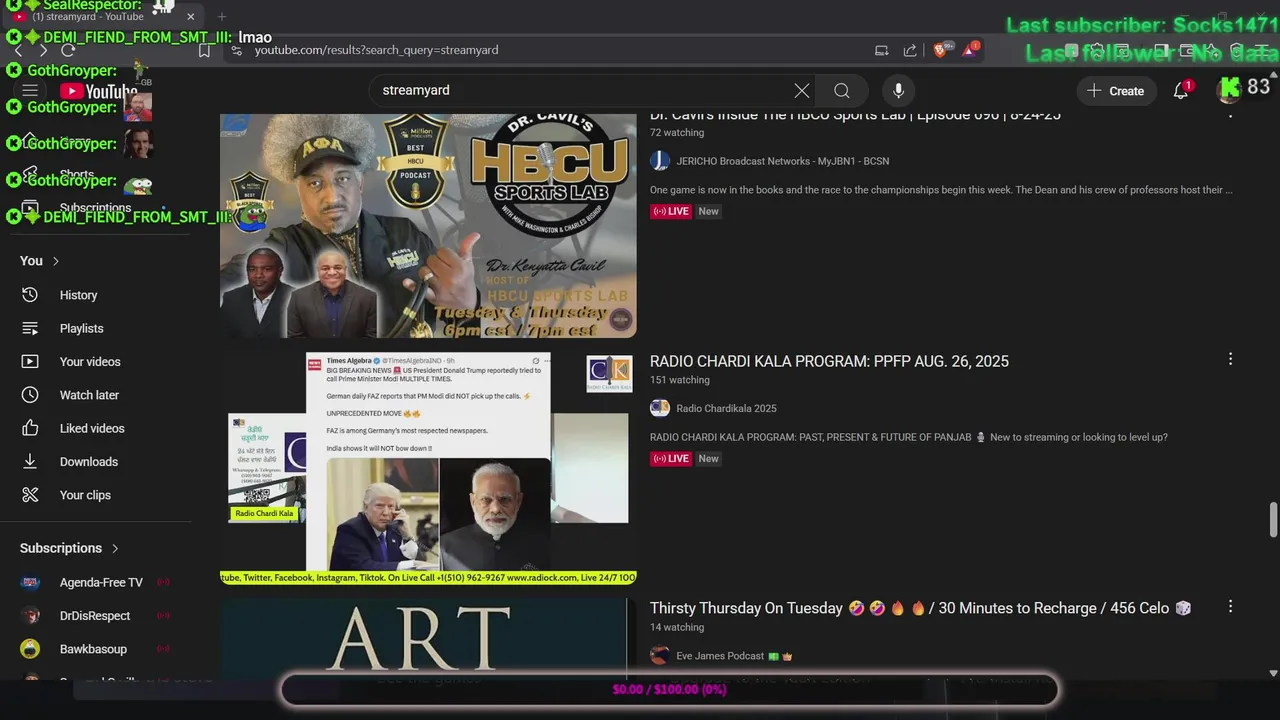Click the scrollbar down arrow
This screenshot has height=720, width=1280.
tap(1273, 674)
